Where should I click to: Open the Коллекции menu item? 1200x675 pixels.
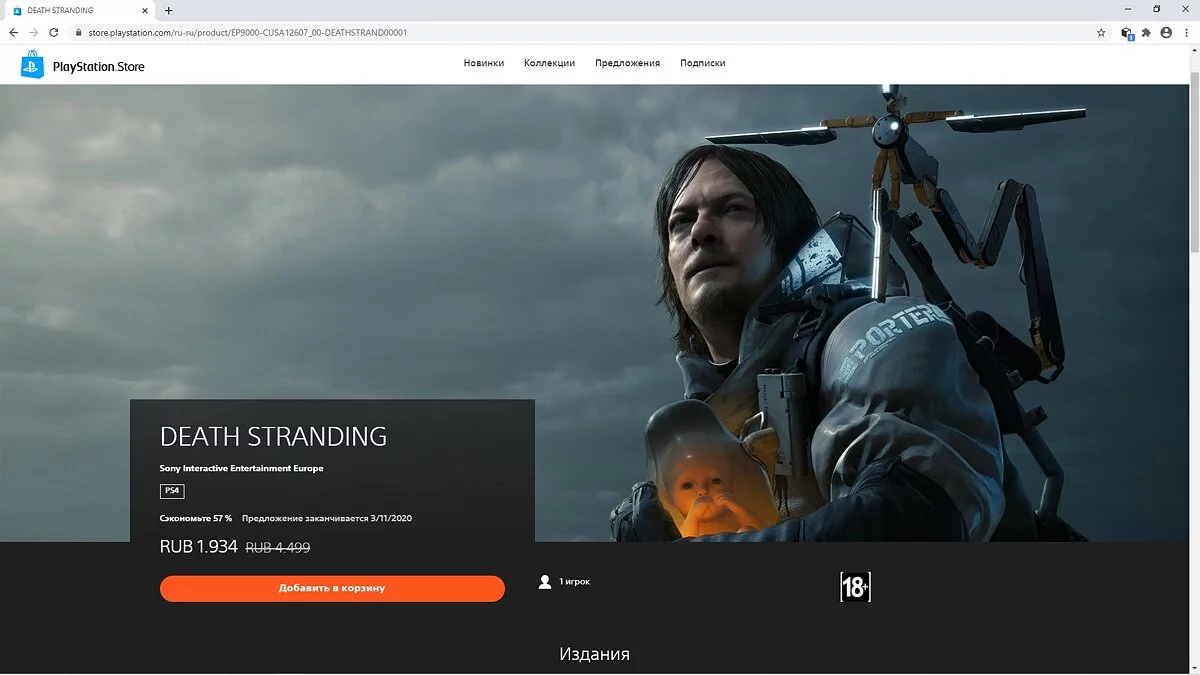coord(549,63)
